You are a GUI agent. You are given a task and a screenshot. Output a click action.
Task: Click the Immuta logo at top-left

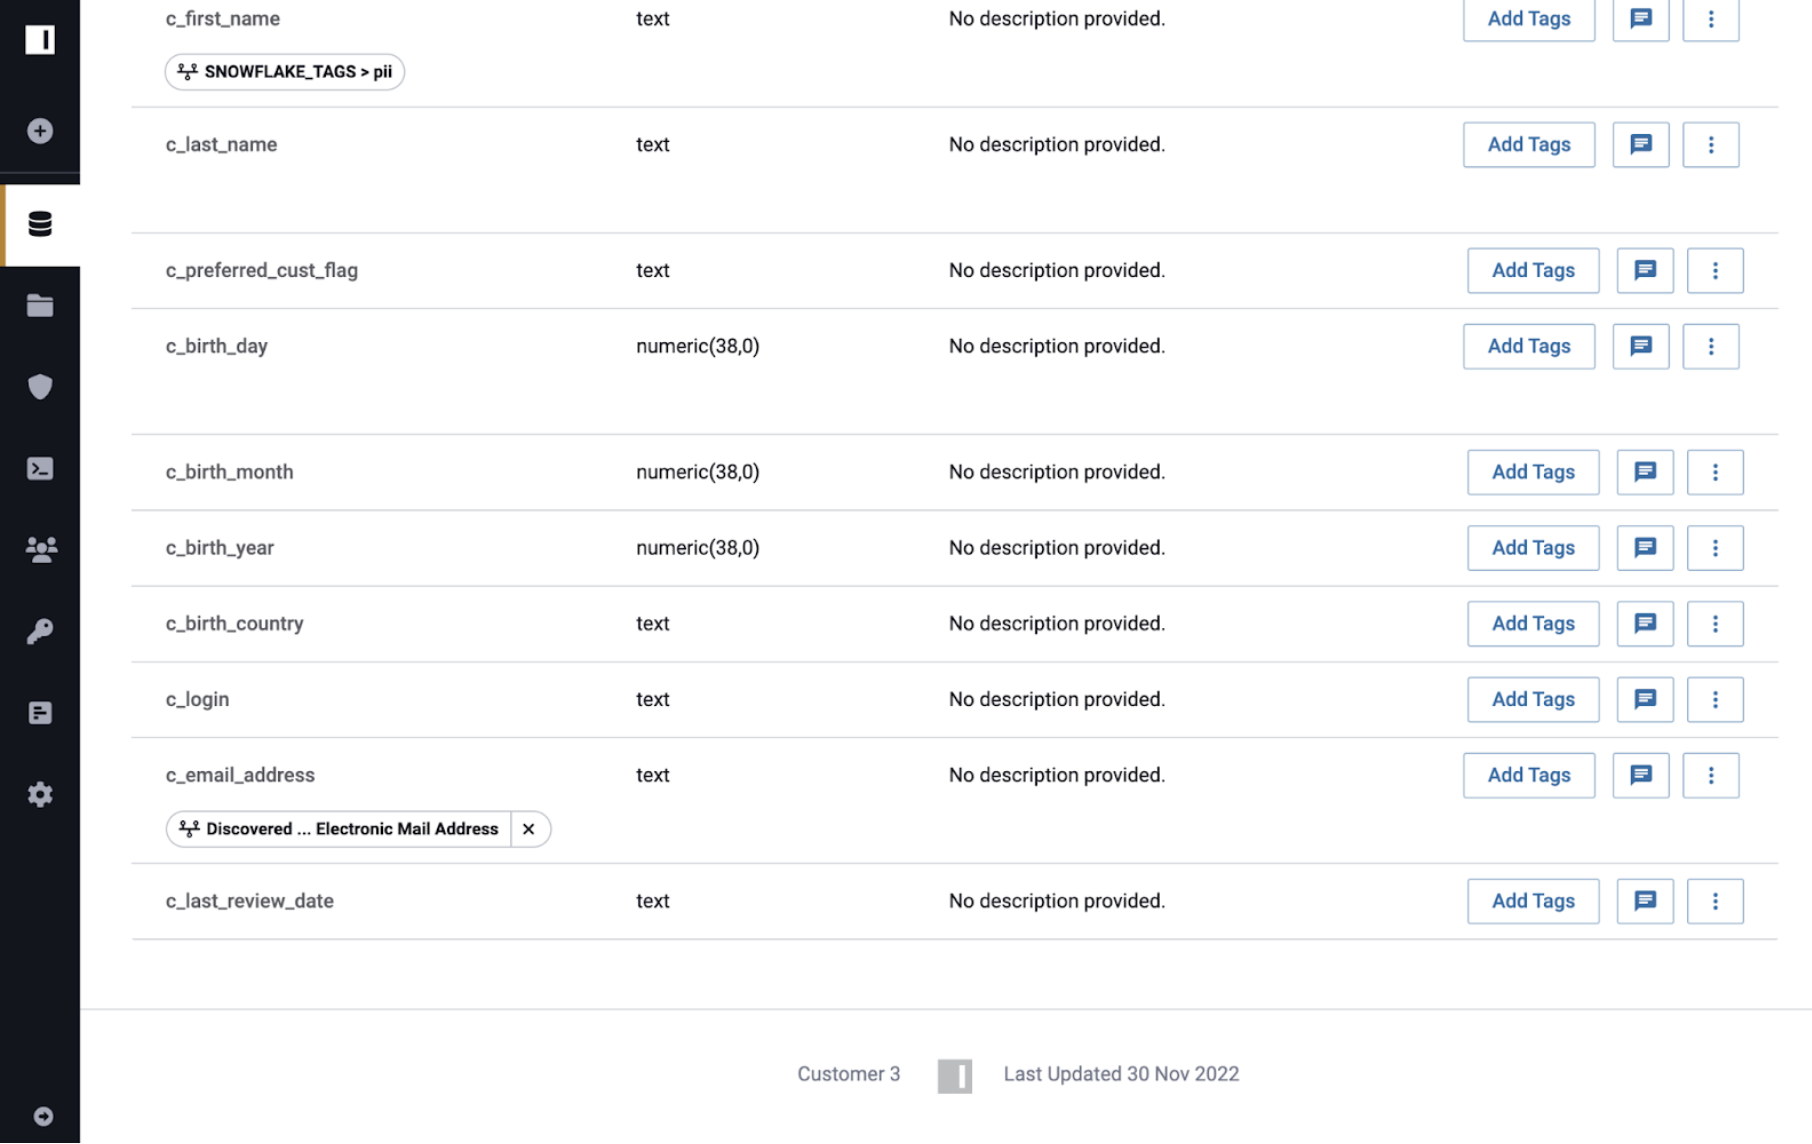coord(40,40)
